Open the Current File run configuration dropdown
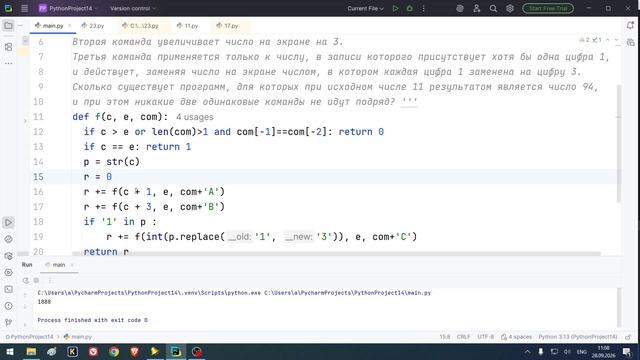 pos(365,8)
